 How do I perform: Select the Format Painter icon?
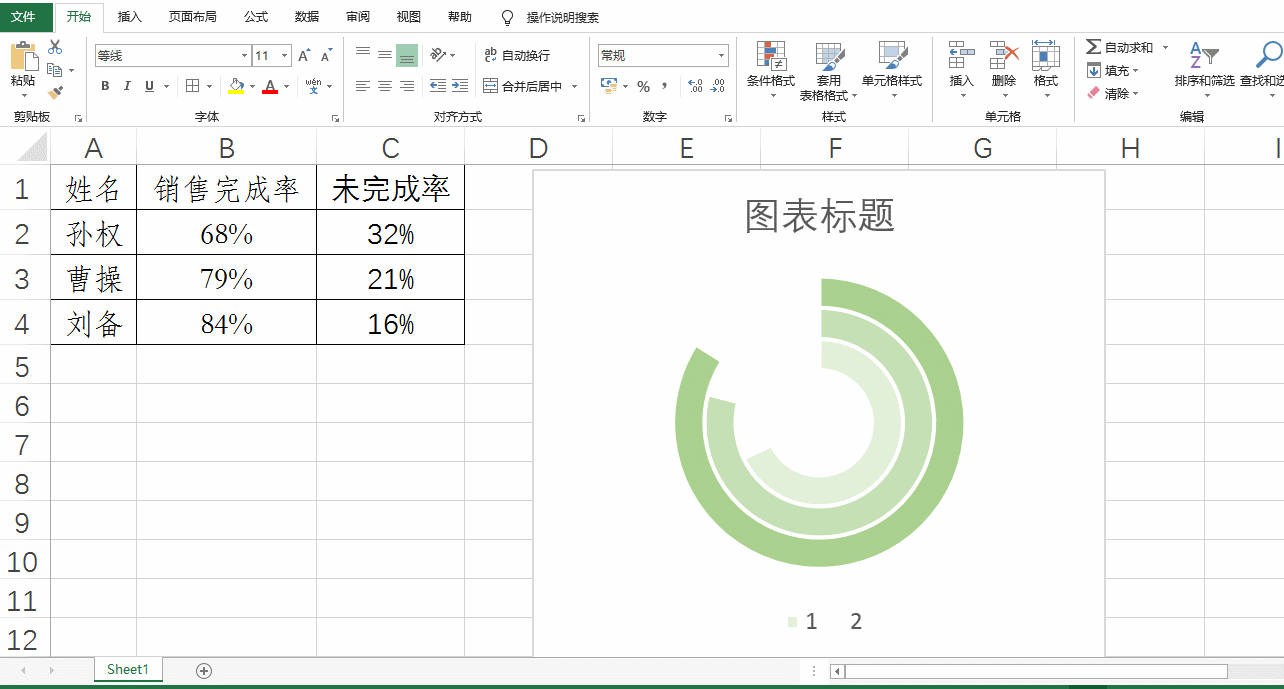[x=55, y=92]
